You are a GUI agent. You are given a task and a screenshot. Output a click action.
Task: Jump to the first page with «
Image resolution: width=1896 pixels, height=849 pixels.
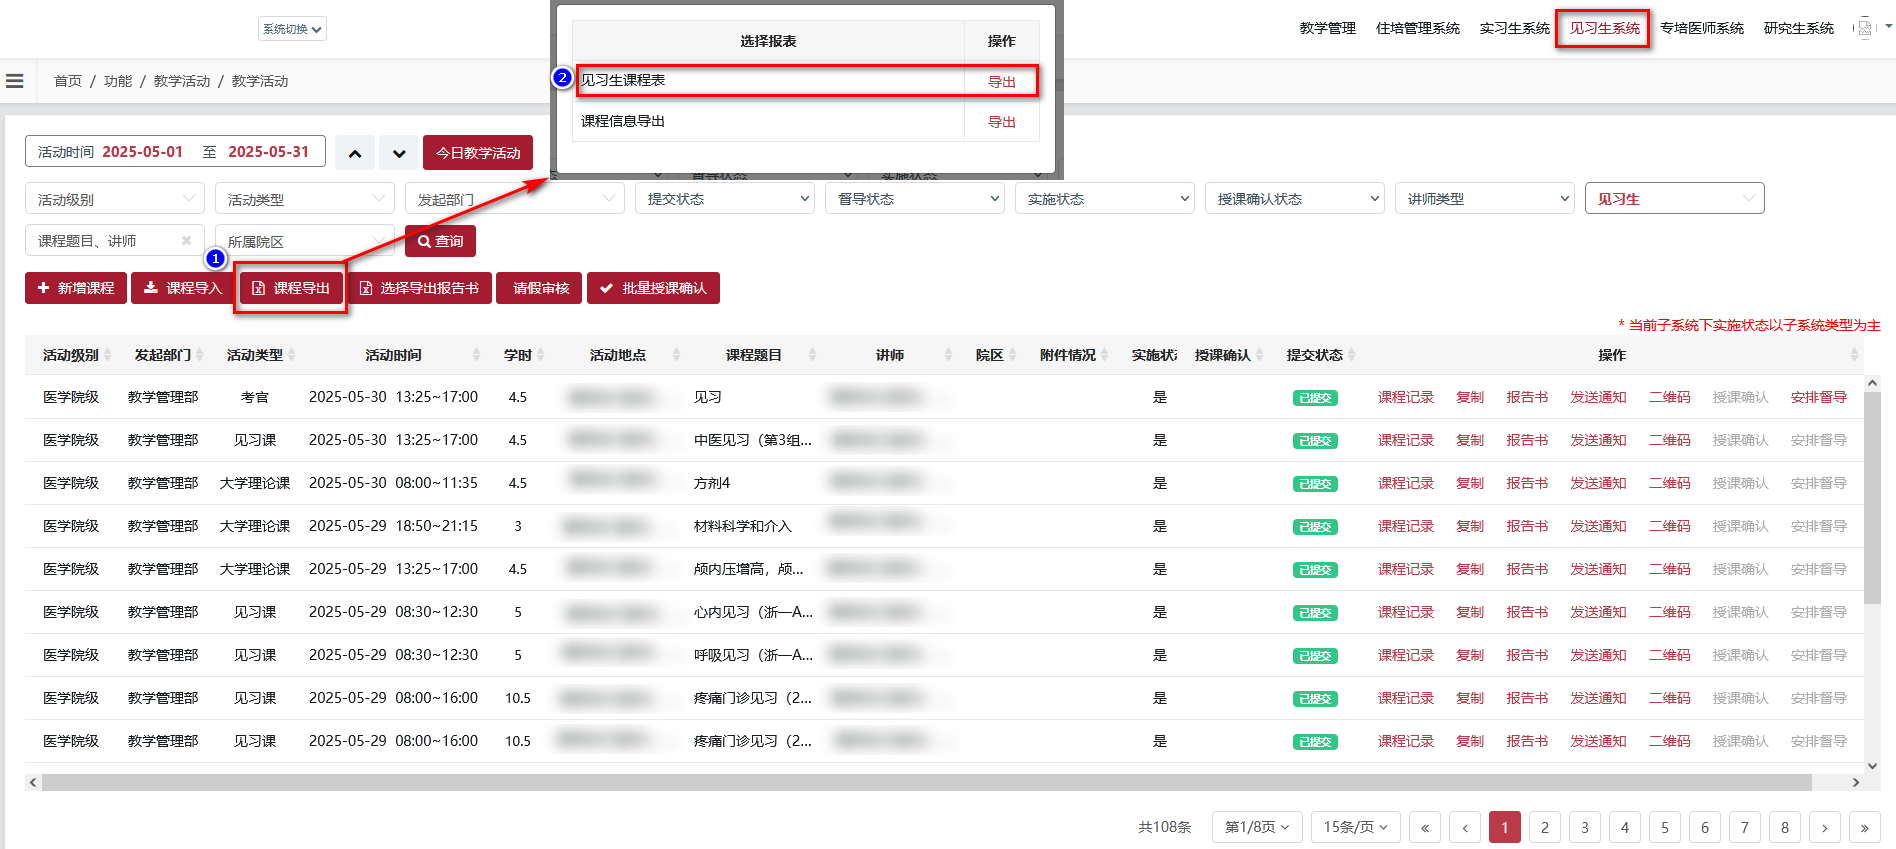pyautogui.click(x=1425, y=827)
